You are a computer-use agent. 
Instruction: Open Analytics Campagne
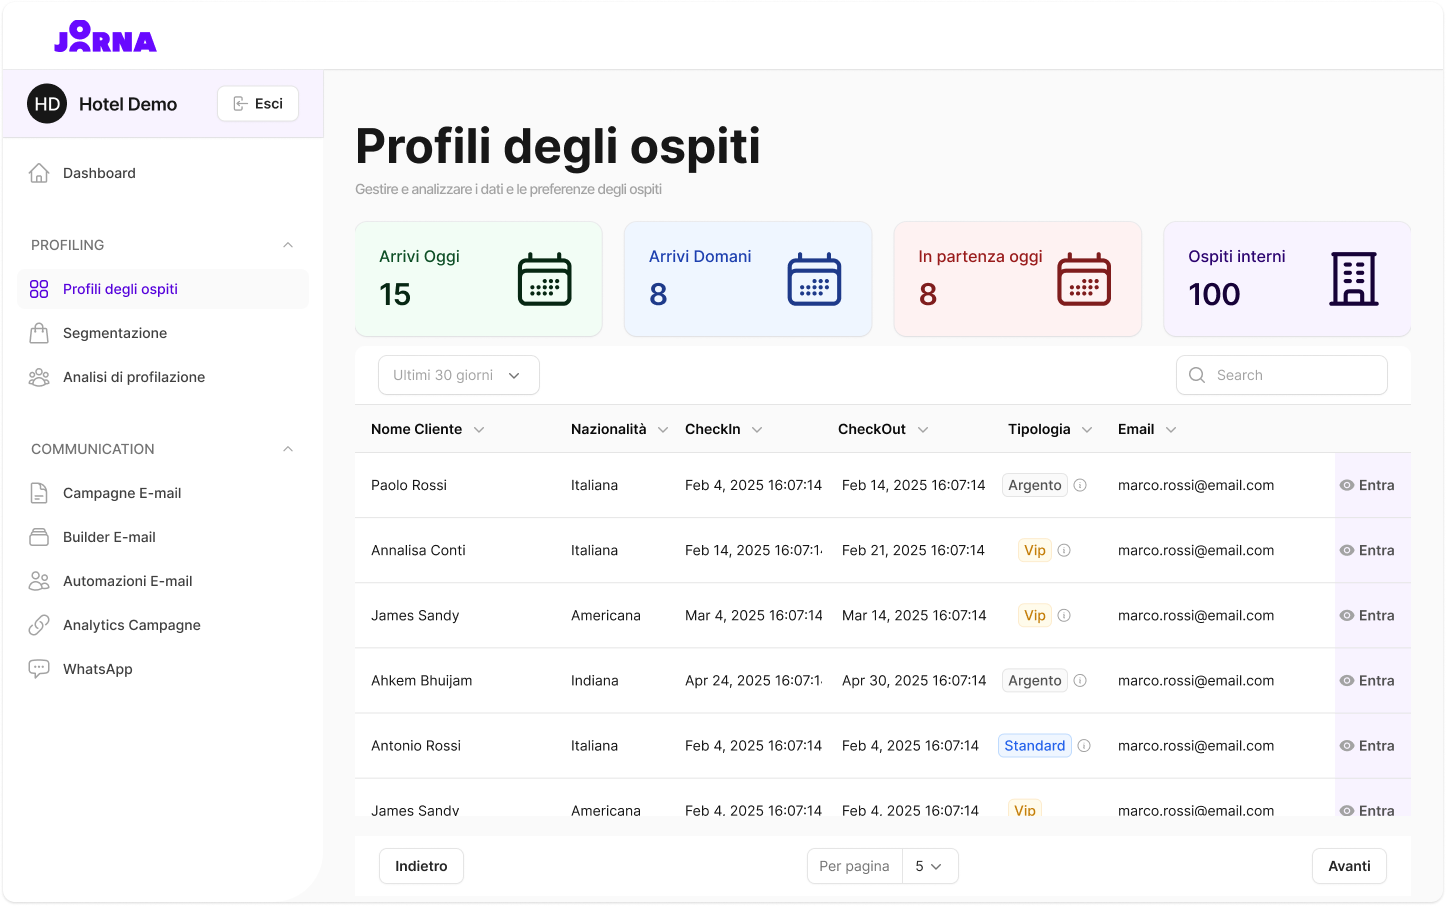[131, 625]
